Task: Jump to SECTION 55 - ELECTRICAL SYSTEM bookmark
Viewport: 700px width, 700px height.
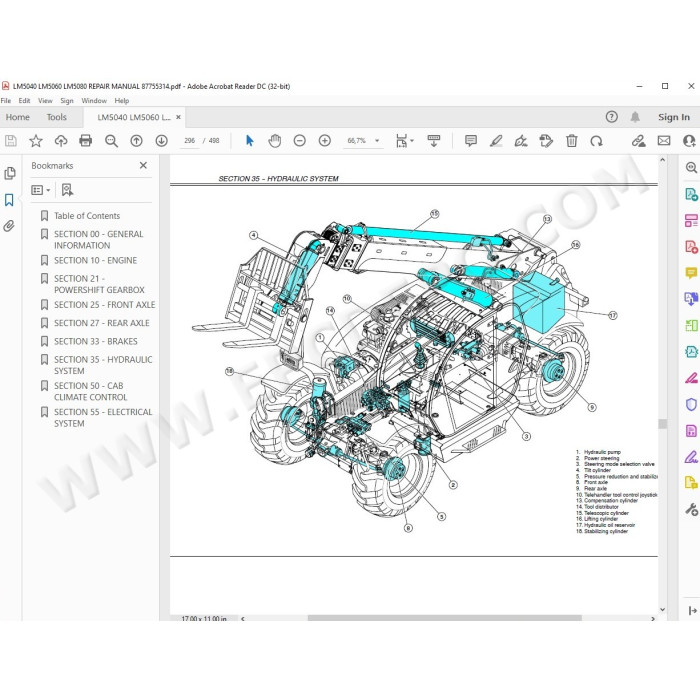Action: (x=103, y=418)
